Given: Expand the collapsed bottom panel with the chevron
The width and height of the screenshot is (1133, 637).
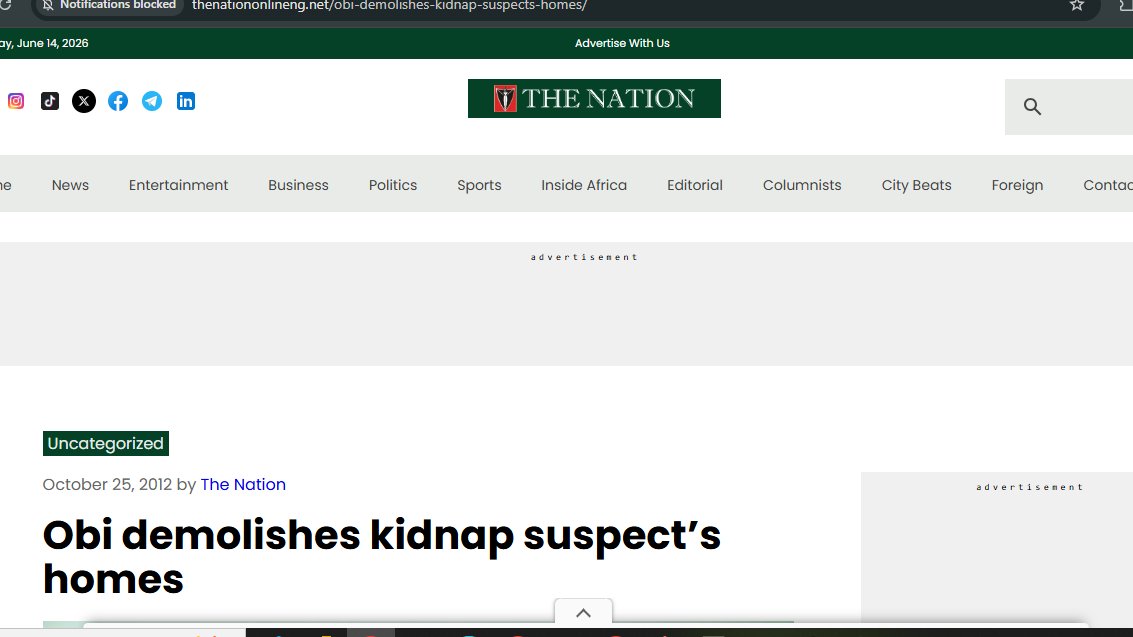Looking at the screenshot, I should click(x=583, y=612).
